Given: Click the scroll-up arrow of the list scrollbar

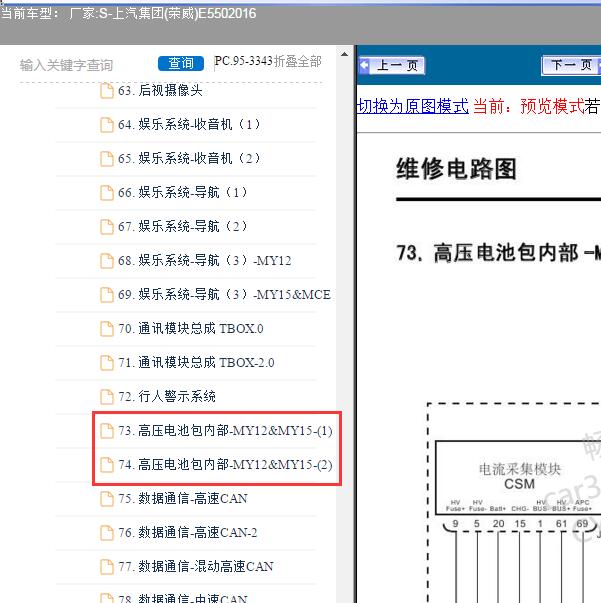Looking at the screenshot, I should pyautogui.click(x=345, y=54).
